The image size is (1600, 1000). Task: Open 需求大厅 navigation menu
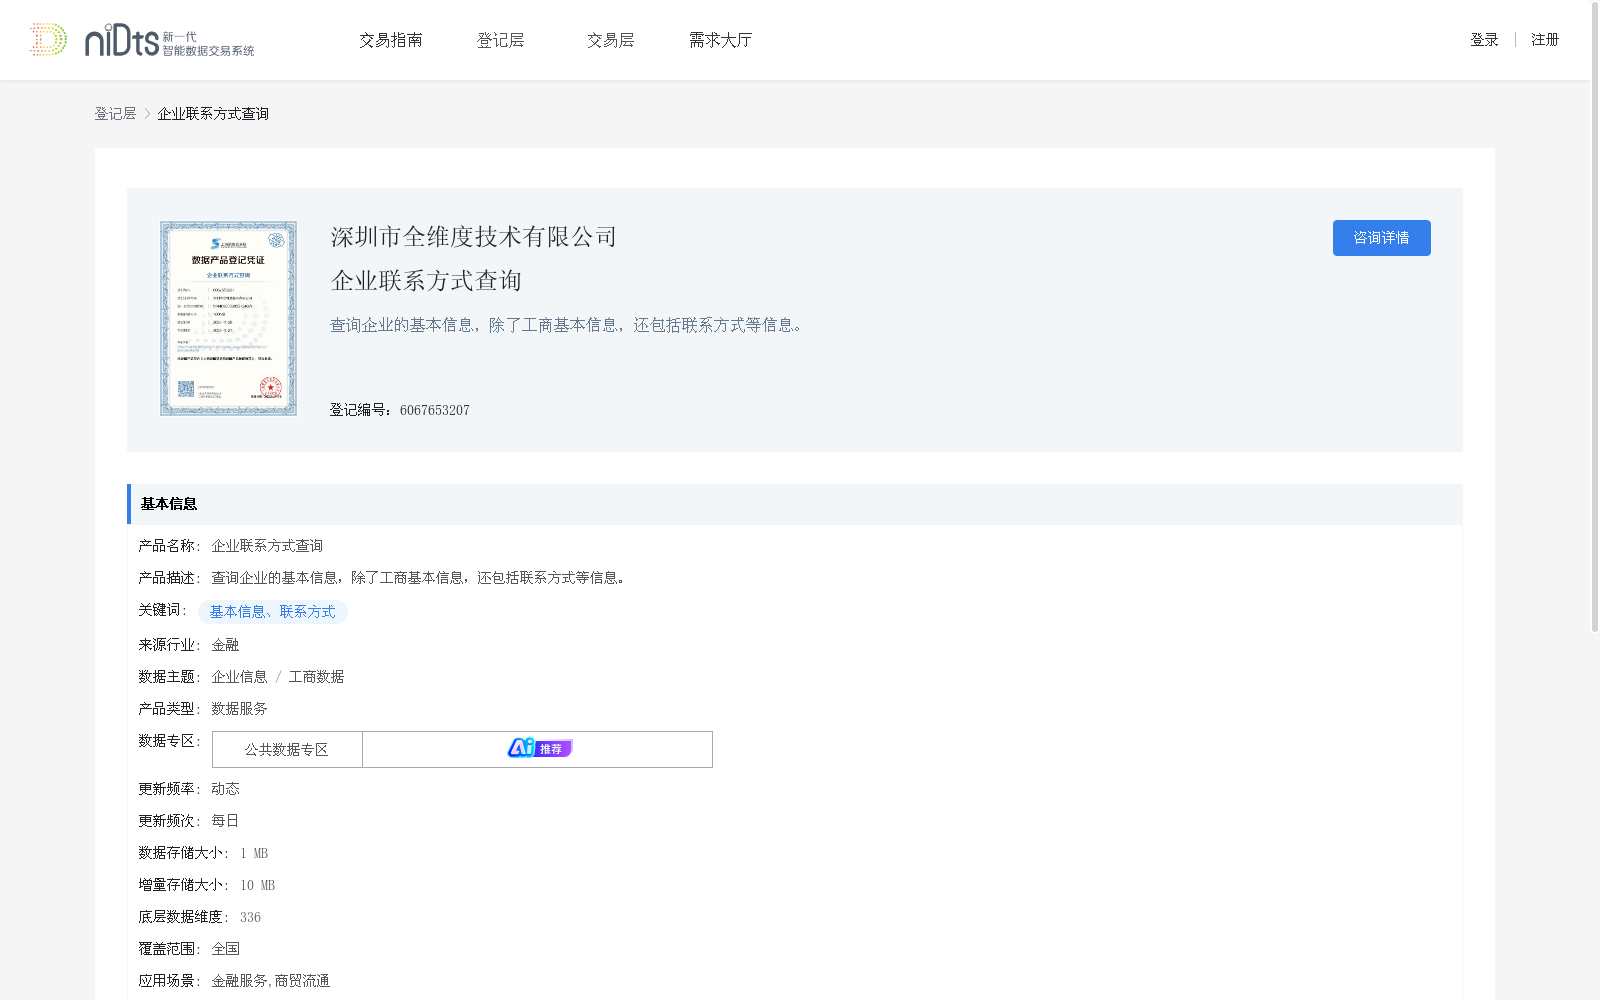(720, 40)
